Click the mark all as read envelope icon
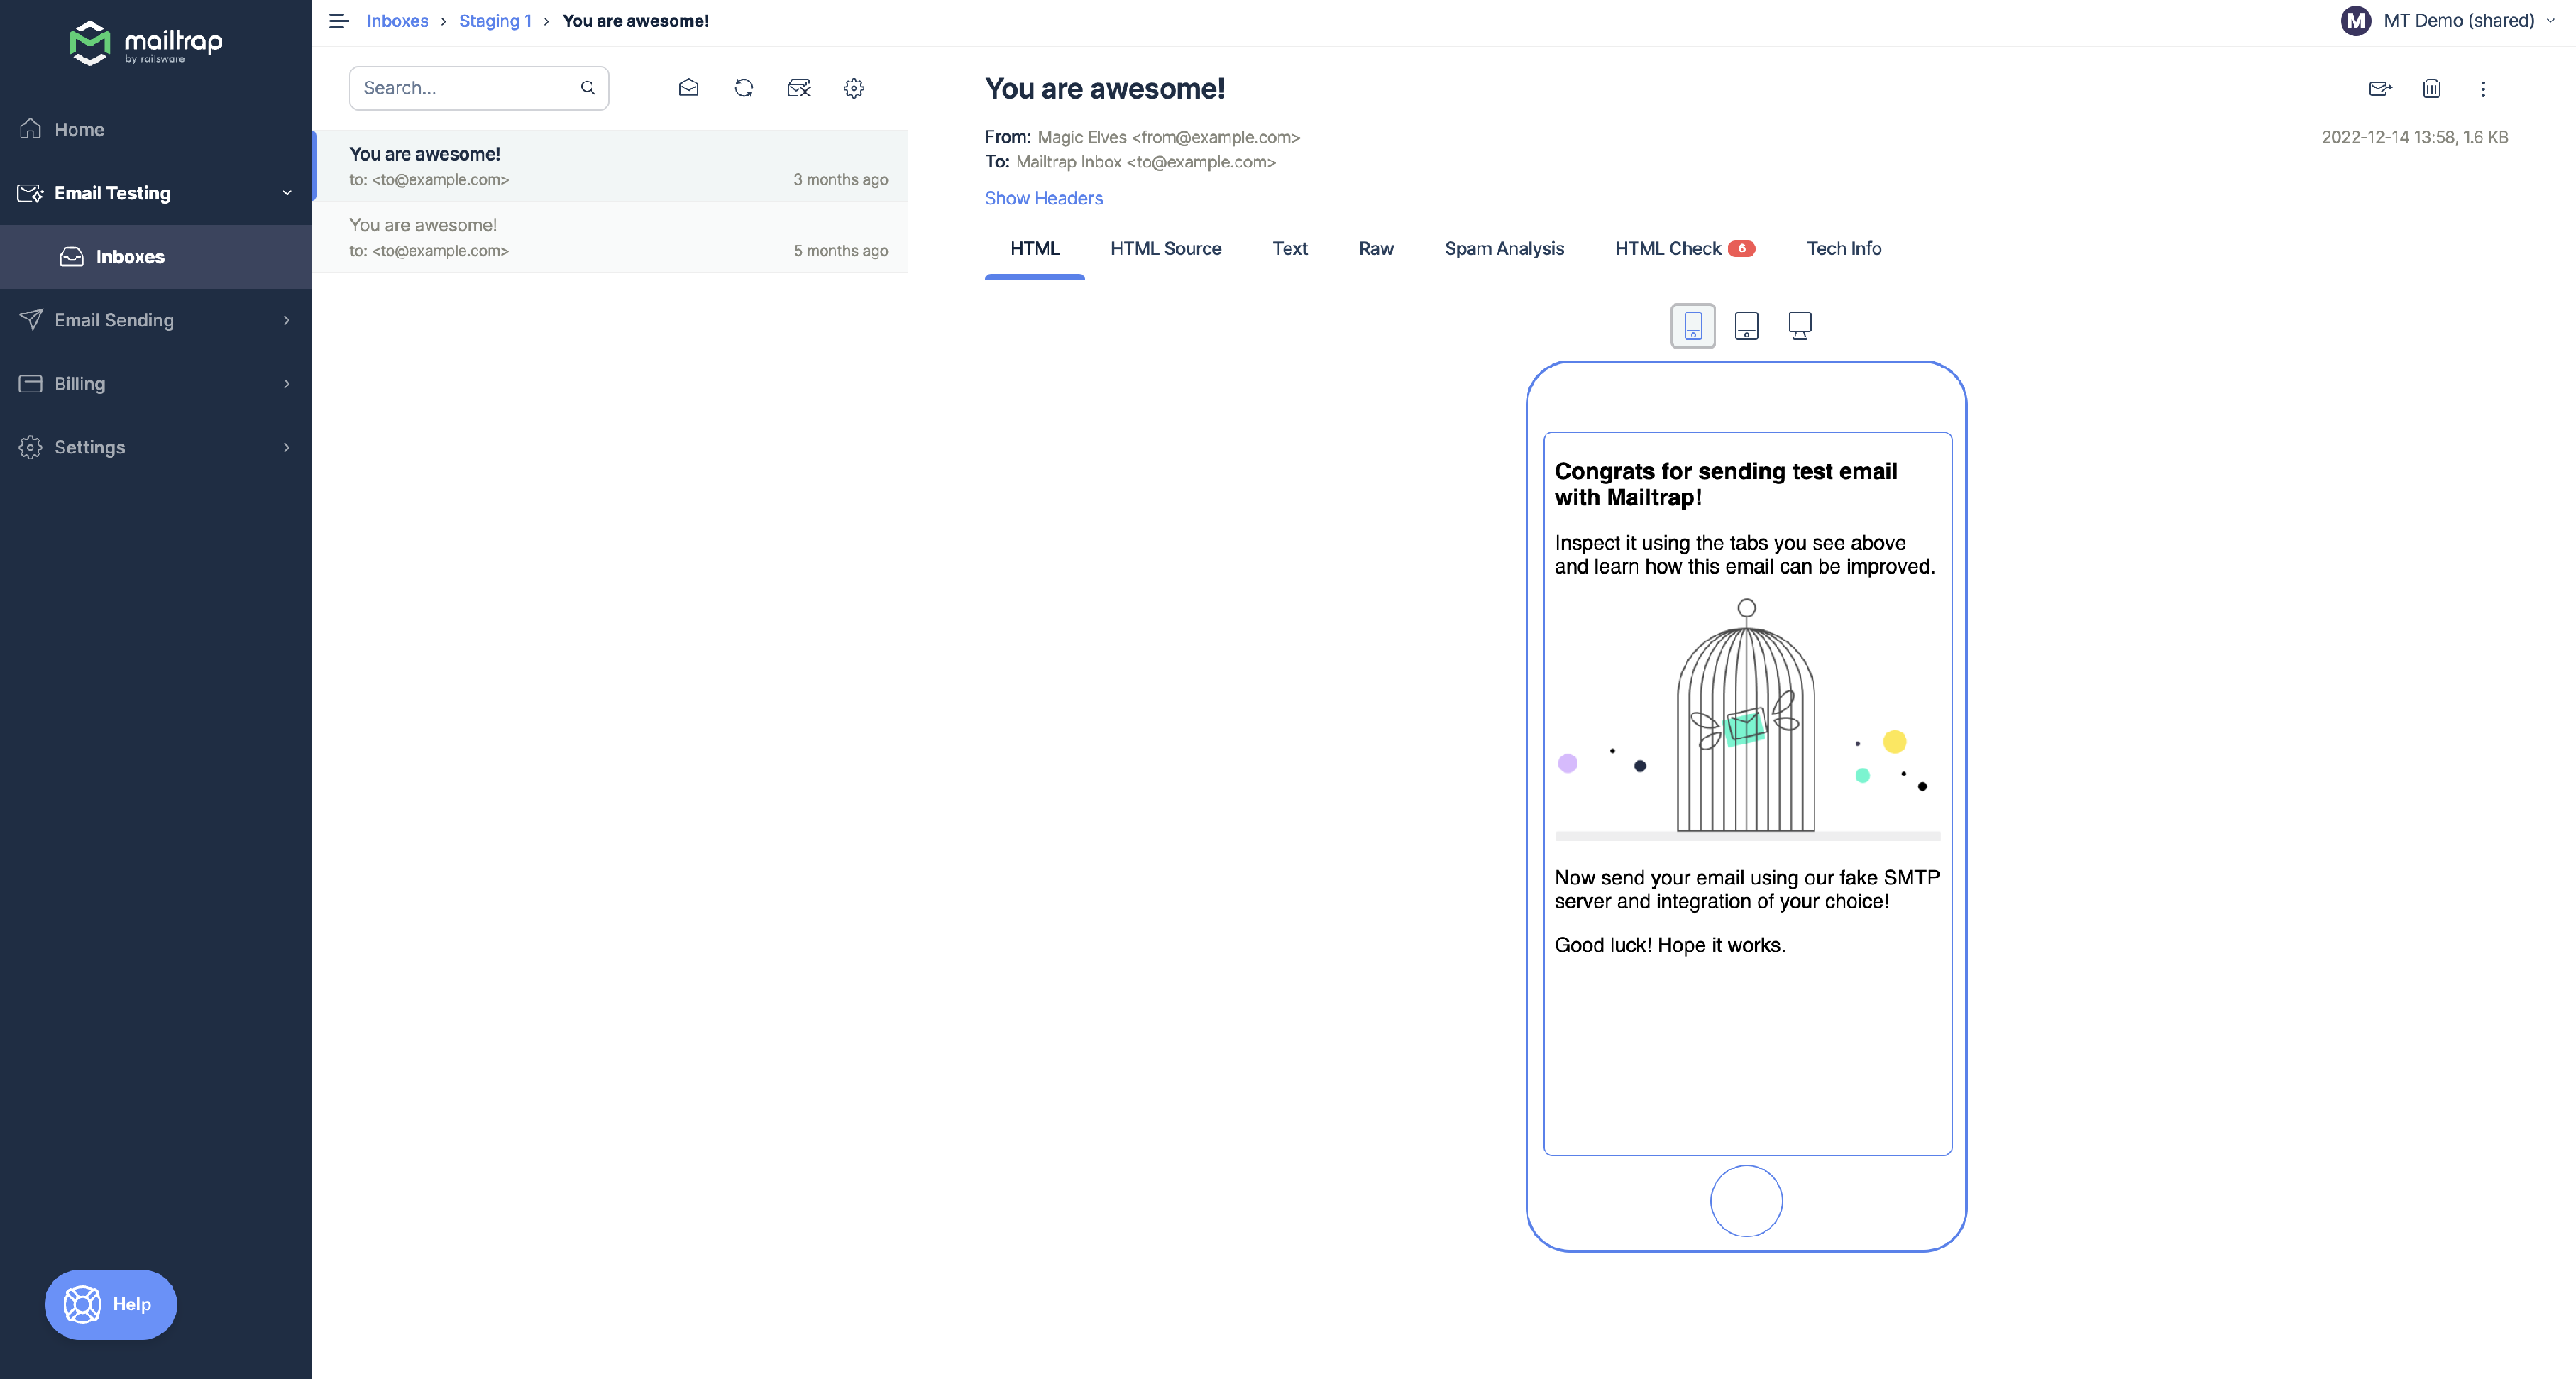 click(688, 88)
